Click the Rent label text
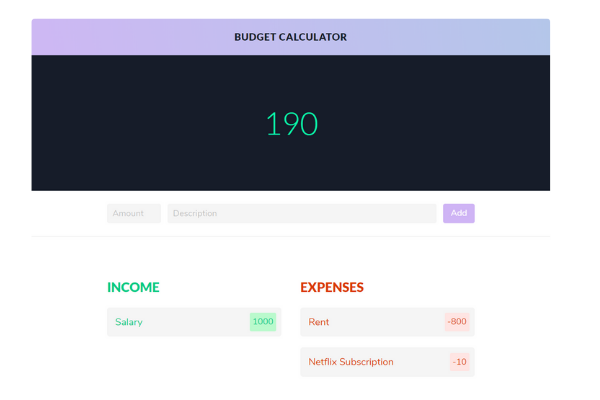 pos(318,322)
